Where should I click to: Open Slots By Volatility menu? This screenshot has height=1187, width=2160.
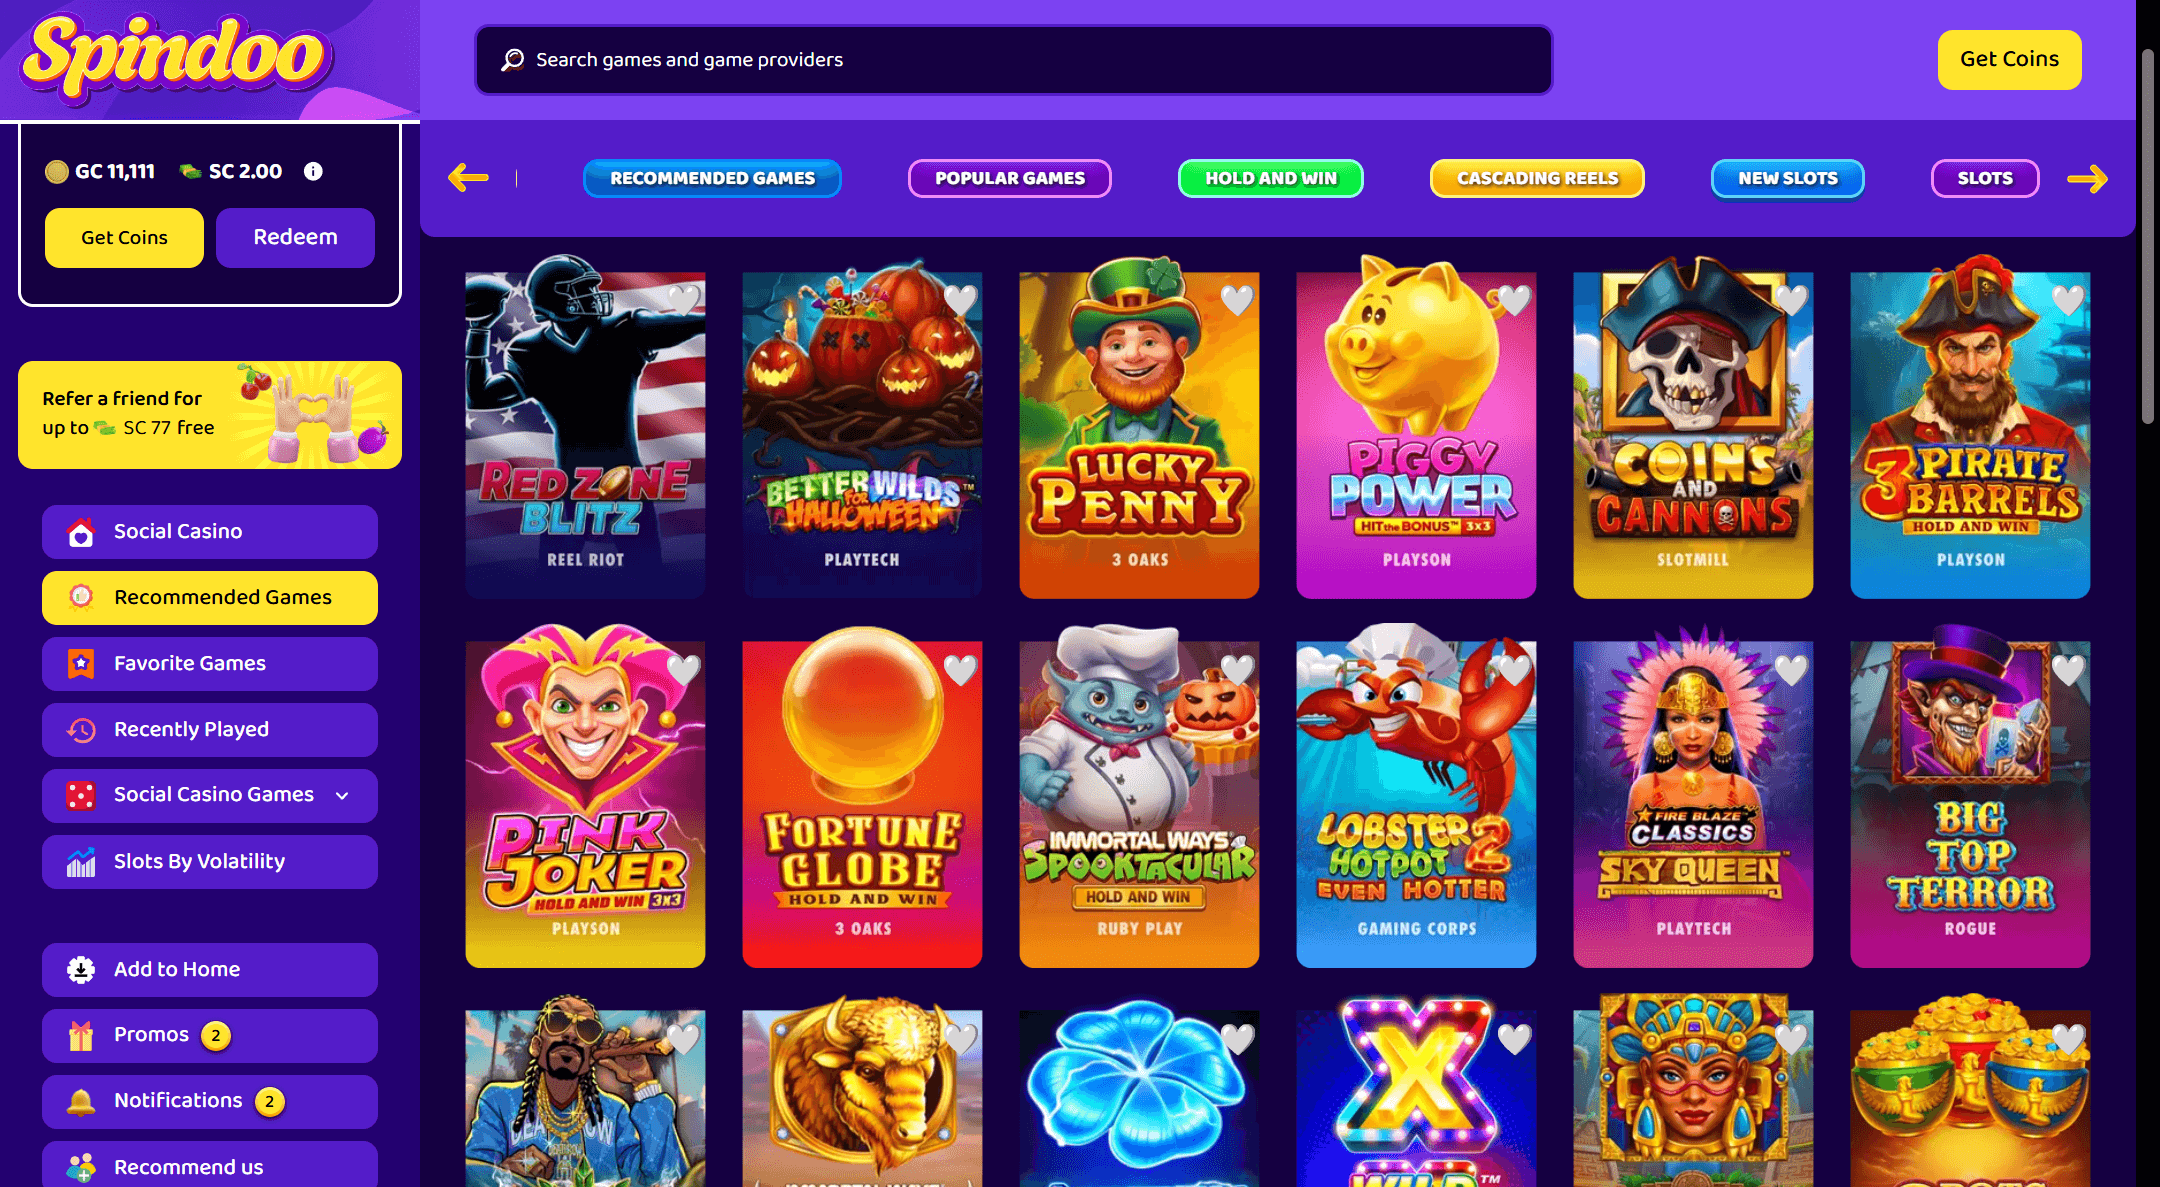pyautogui.click(x=210, y=862)
